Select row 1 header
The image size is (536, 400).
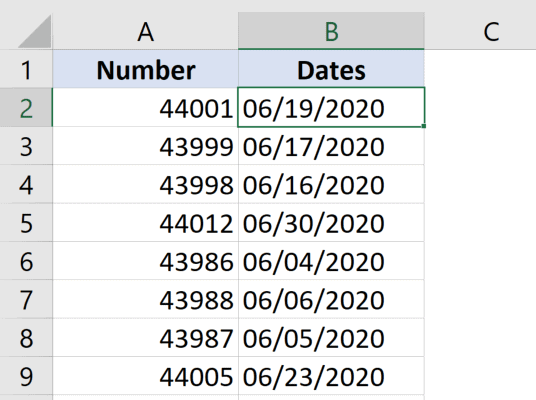(x=26, y=69)
